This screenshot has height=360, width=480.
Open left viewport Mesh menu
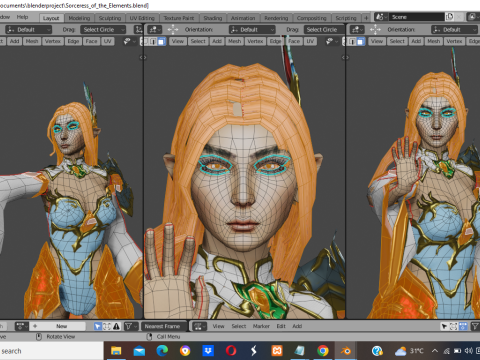tap(32, 41)
